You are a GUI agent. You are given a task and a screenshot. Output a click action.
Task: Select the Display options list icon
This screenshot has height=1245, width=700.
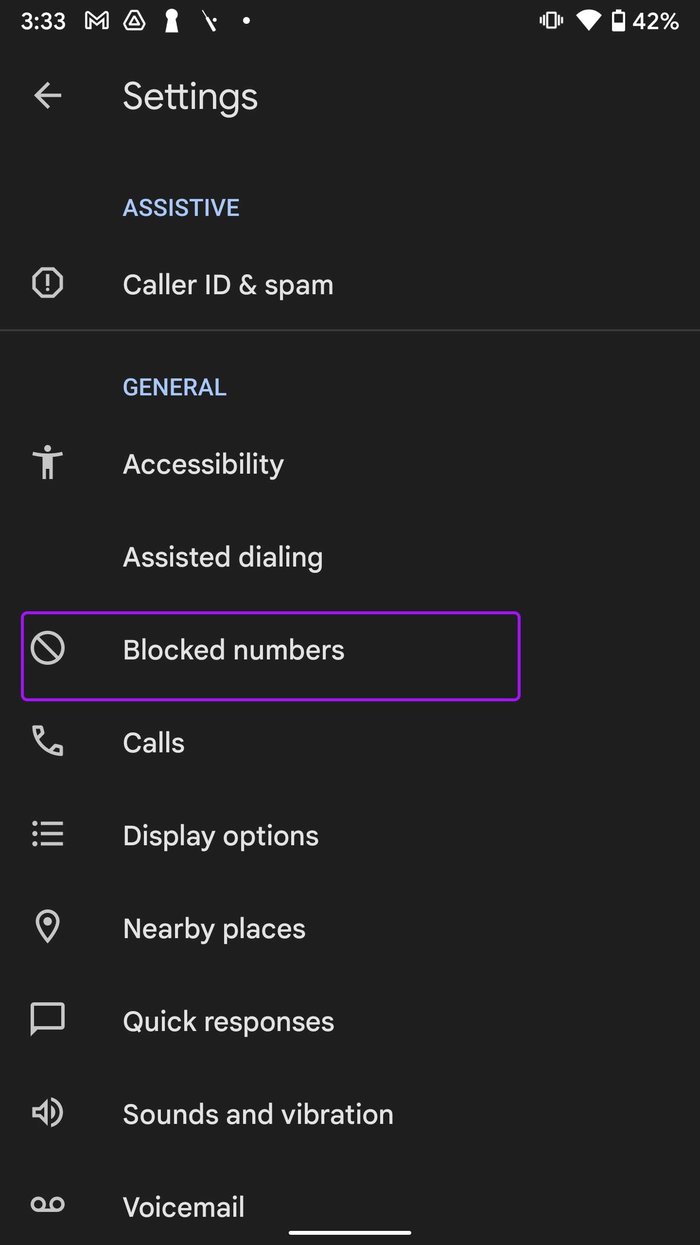pos(47,835)
